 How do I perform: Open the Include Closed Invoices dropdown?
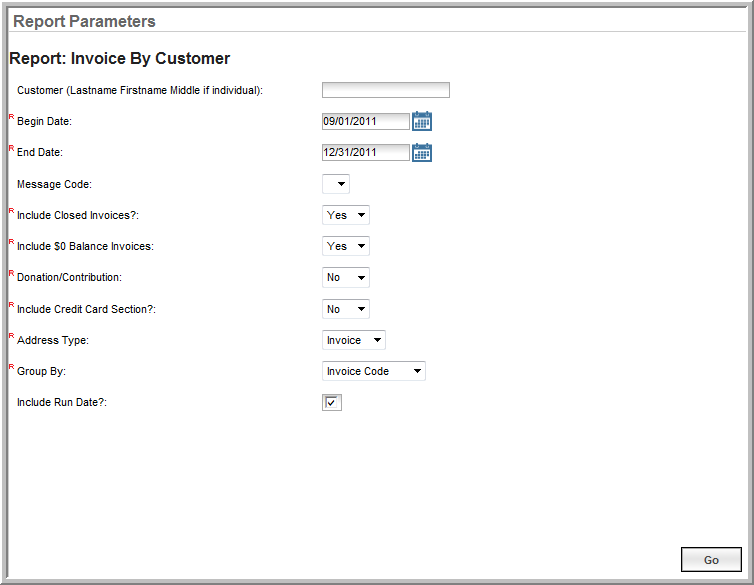tap(346, 215)
